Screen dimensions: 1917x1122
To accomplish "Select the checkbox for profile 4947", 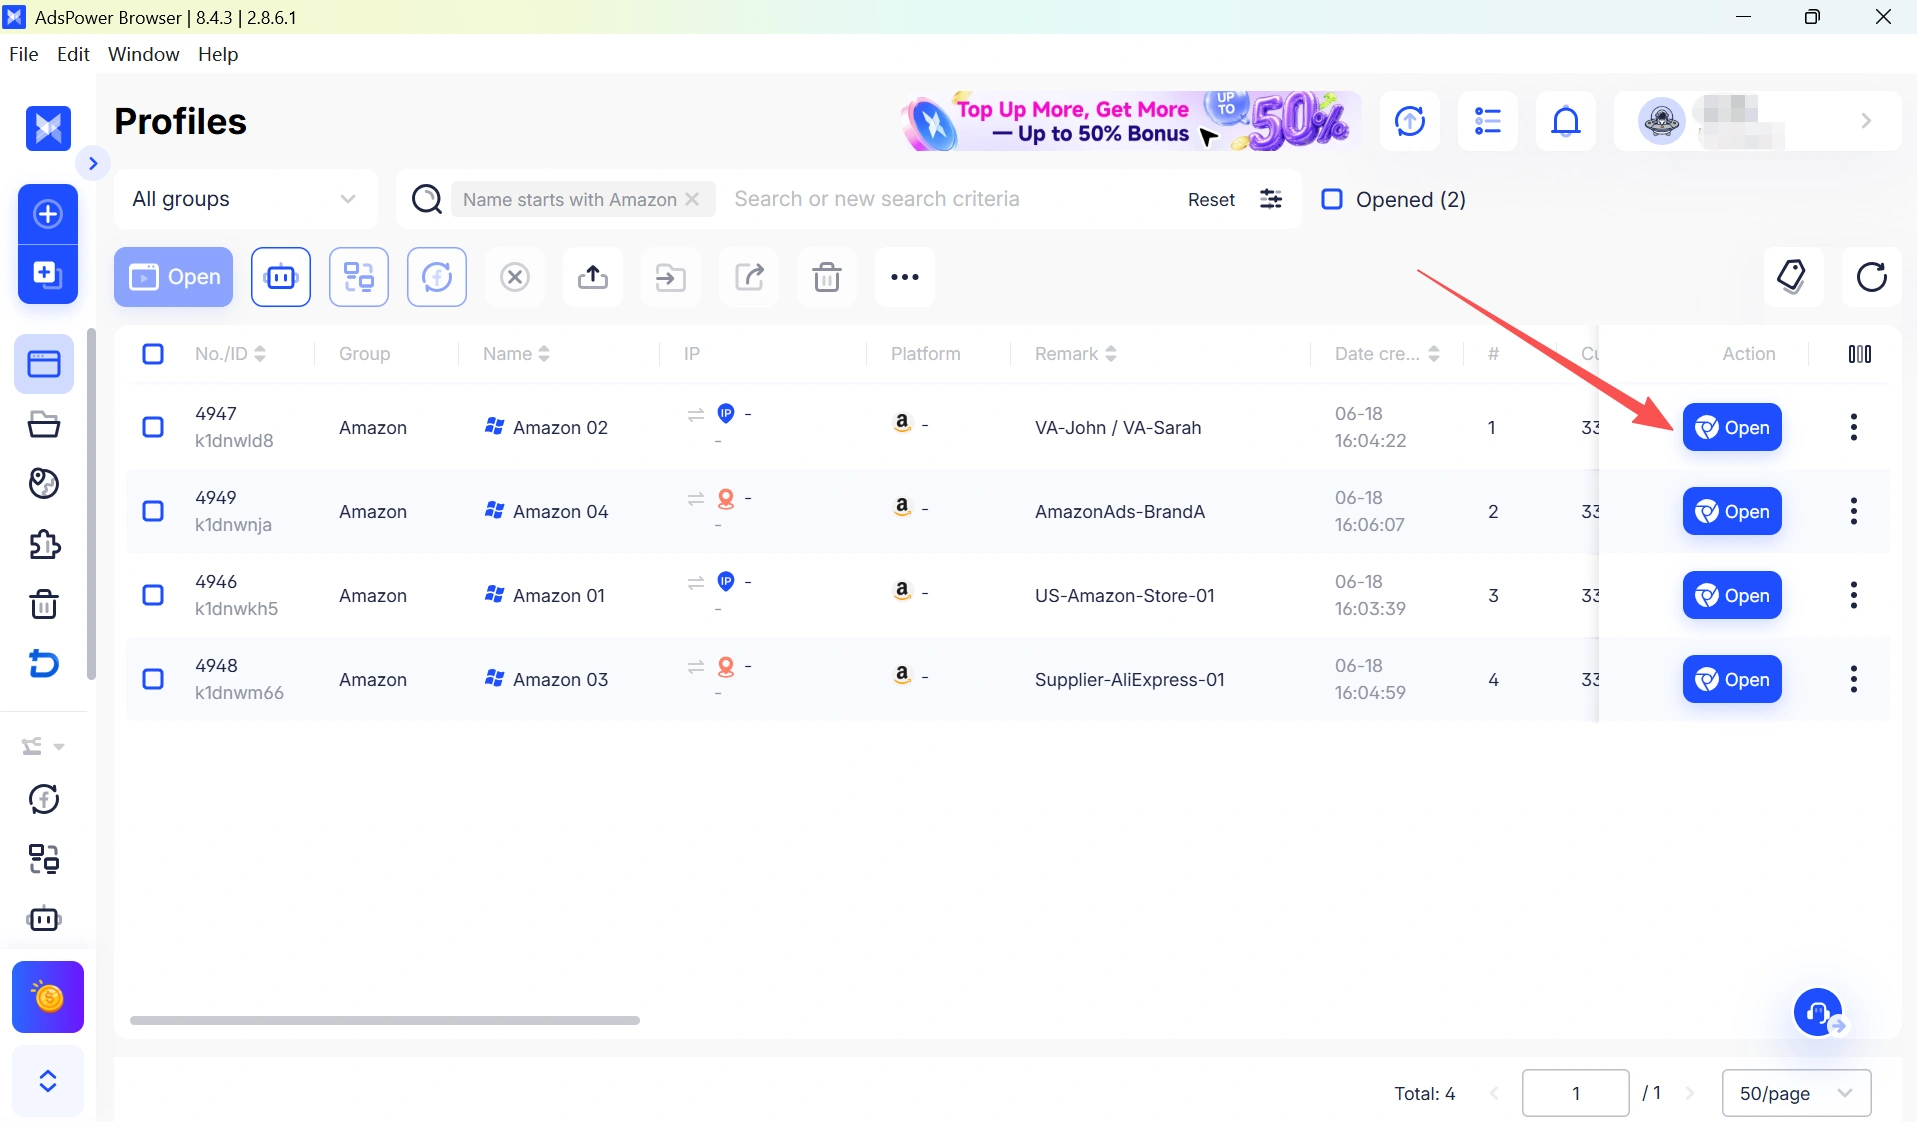I will click(x=153, y=427).
